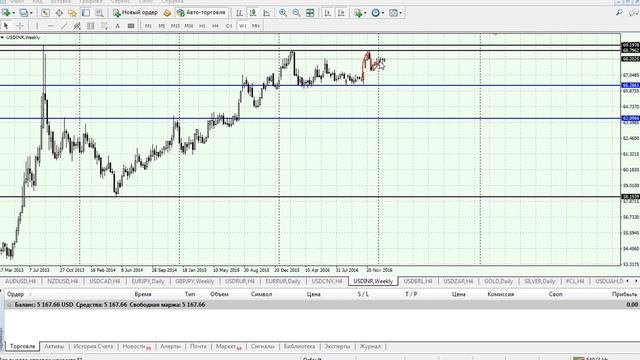
Task: Enable the H4 timeframe
Action: point(216,26)
